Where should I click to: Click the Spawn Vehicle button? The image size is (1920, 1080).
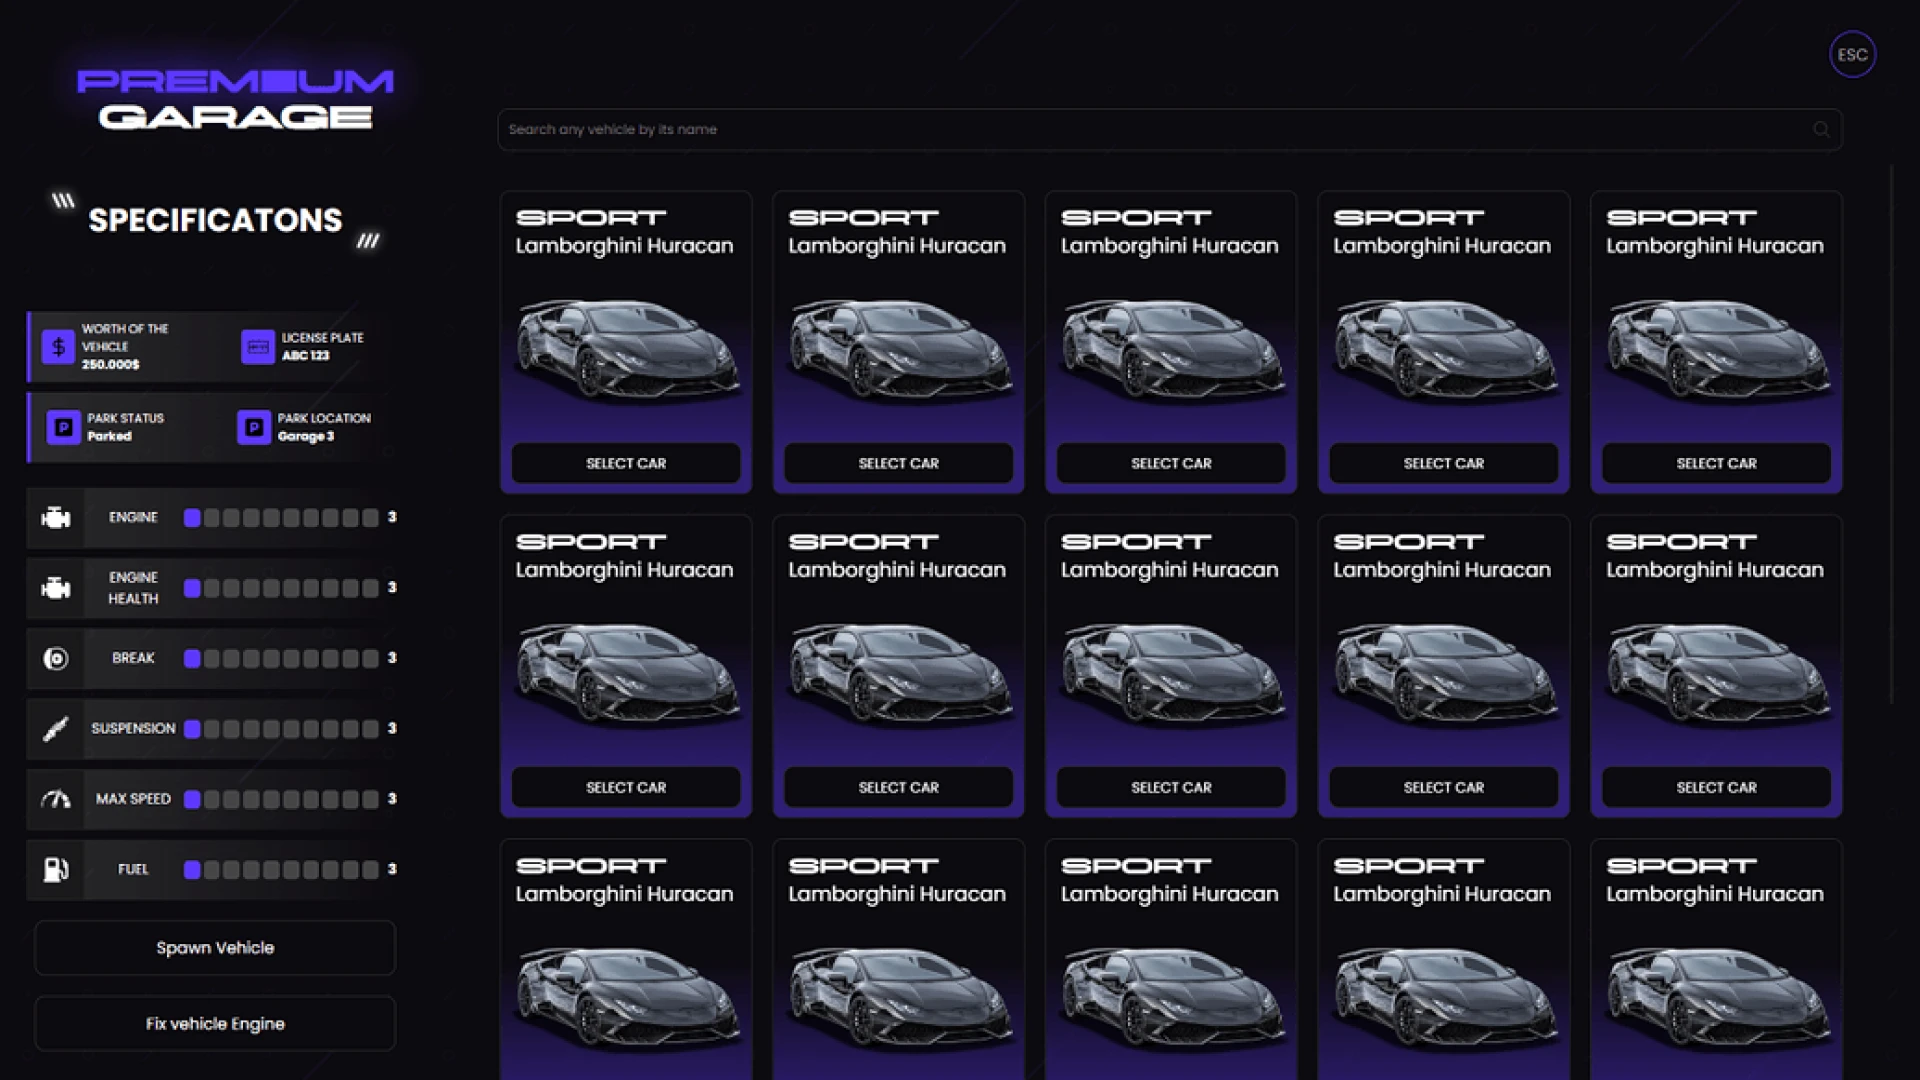[215, 948]
